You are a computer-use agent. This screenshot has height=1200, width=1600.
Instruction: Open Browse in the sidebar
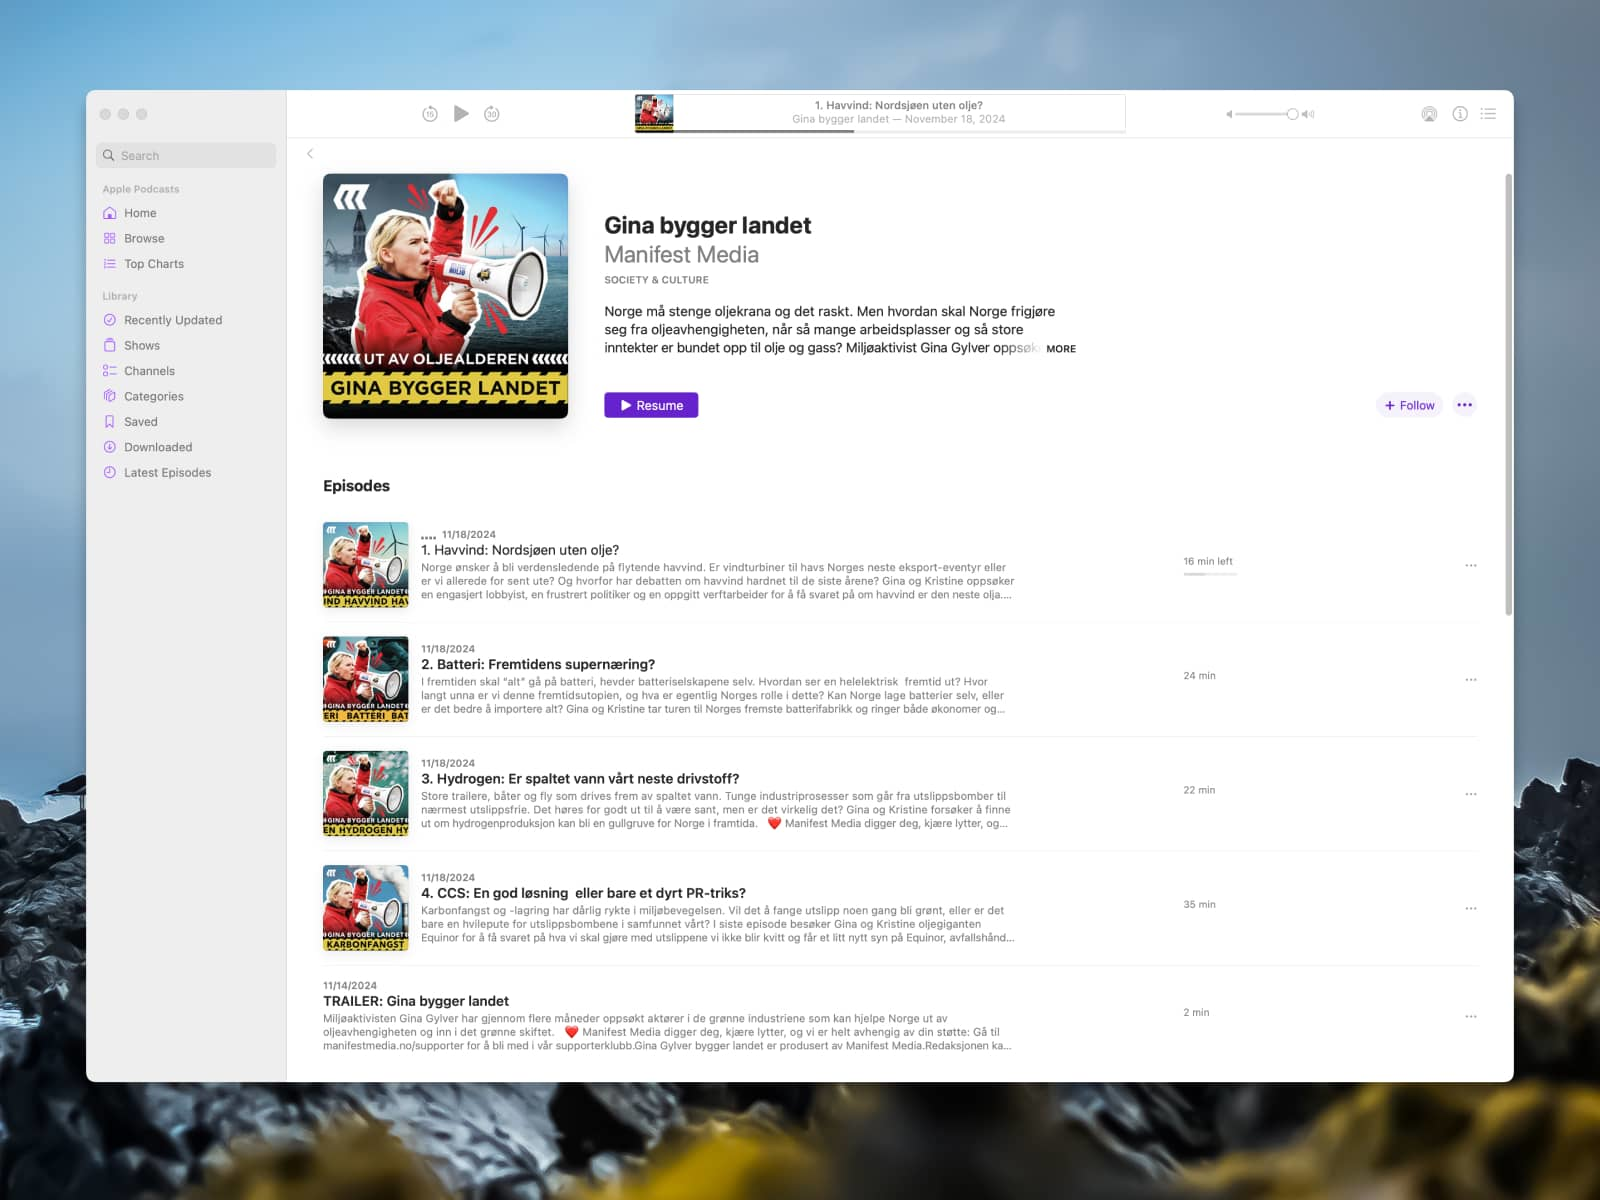(x=144, y=238)
